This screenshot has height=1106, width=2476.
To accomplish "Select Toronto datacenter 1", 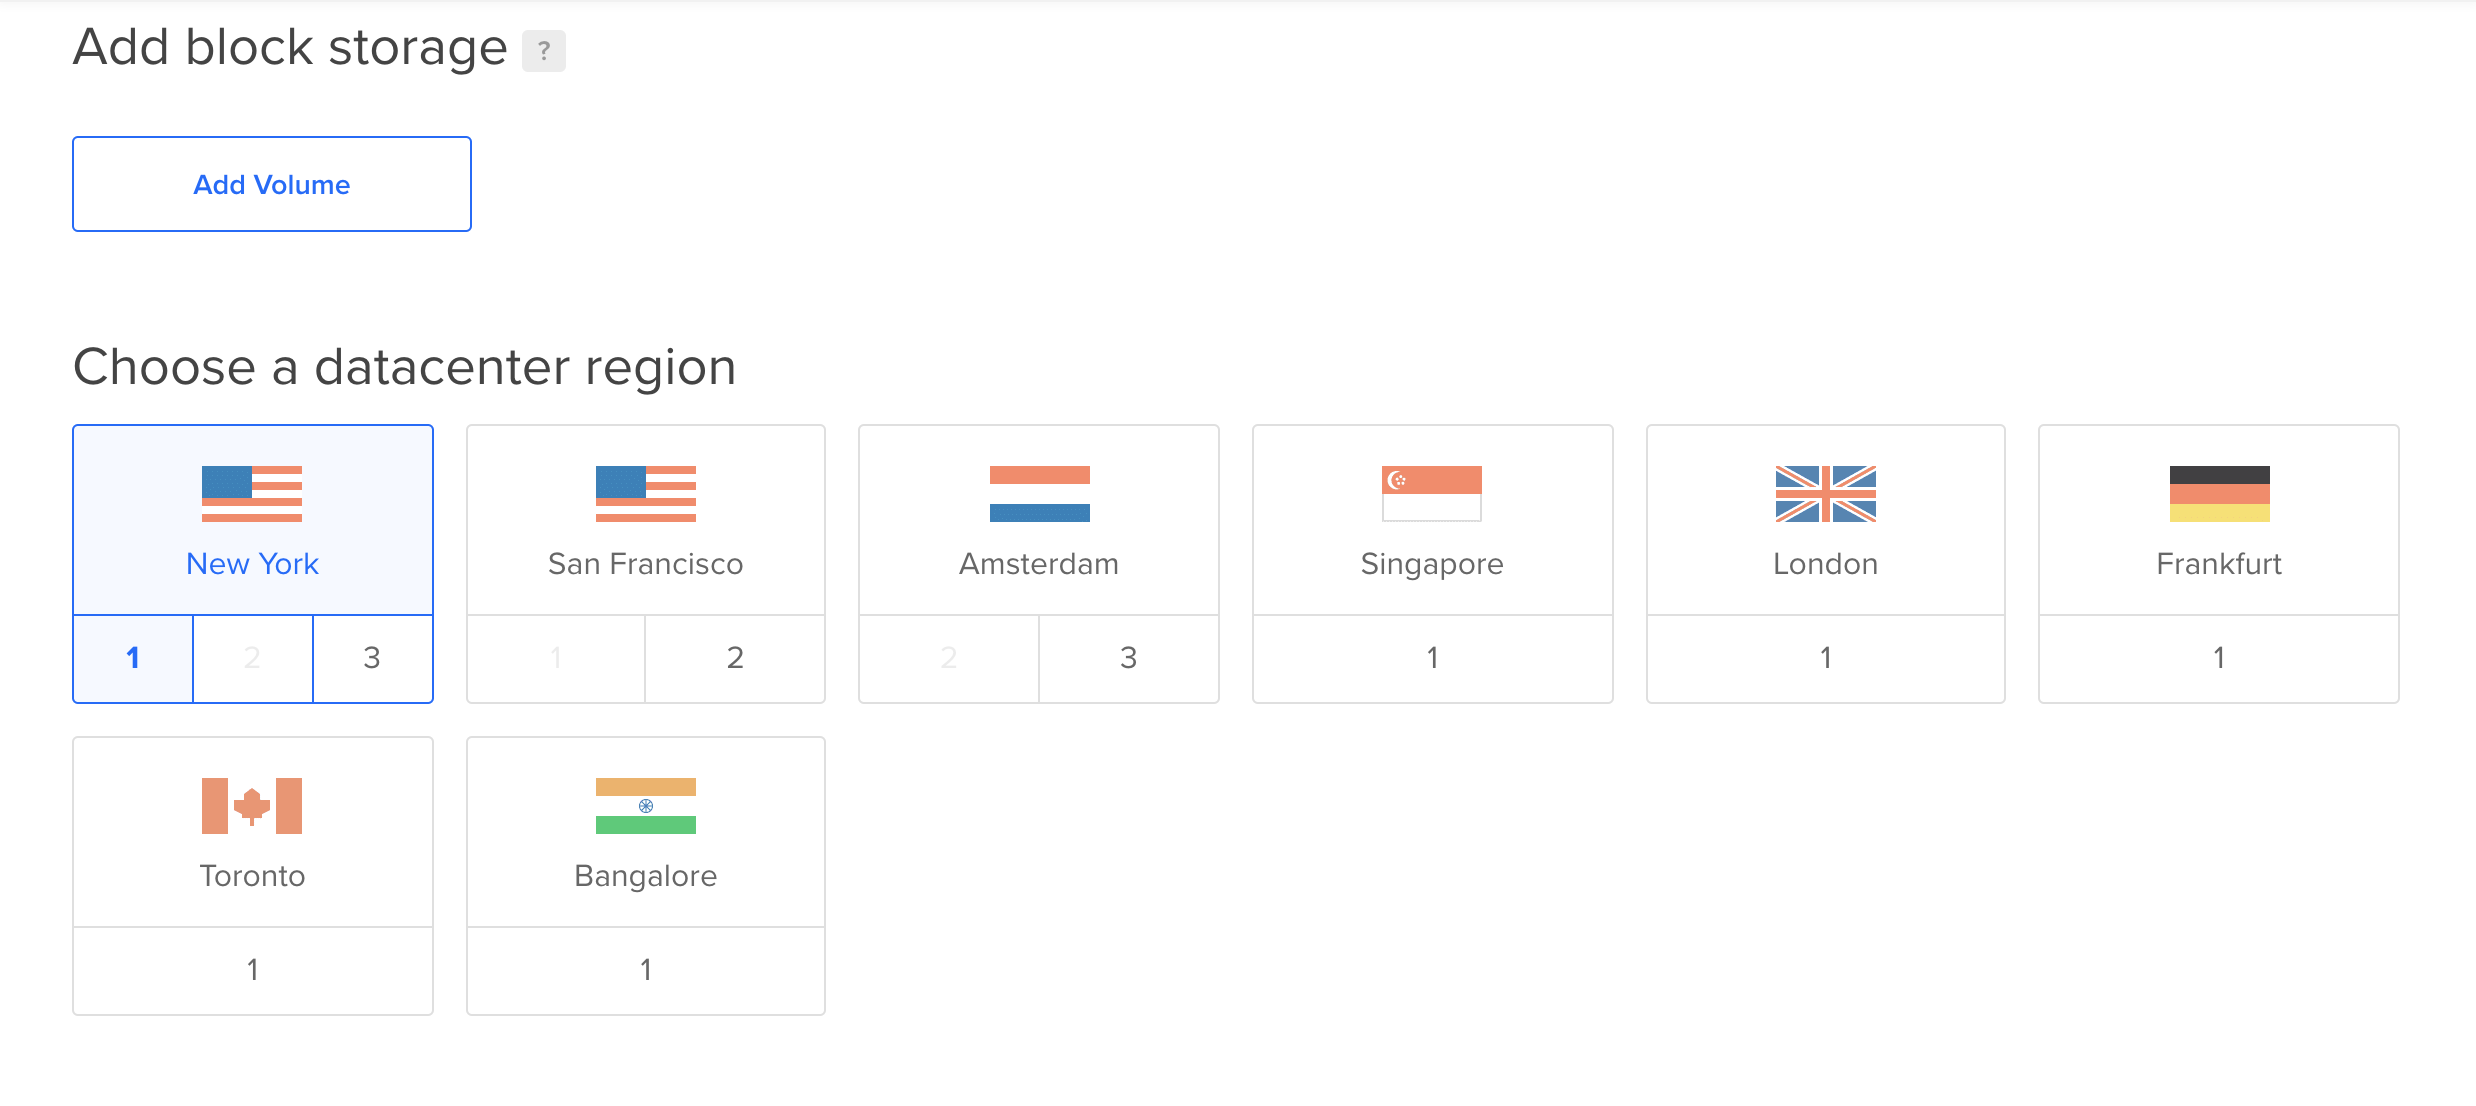I will pos(252,970).
